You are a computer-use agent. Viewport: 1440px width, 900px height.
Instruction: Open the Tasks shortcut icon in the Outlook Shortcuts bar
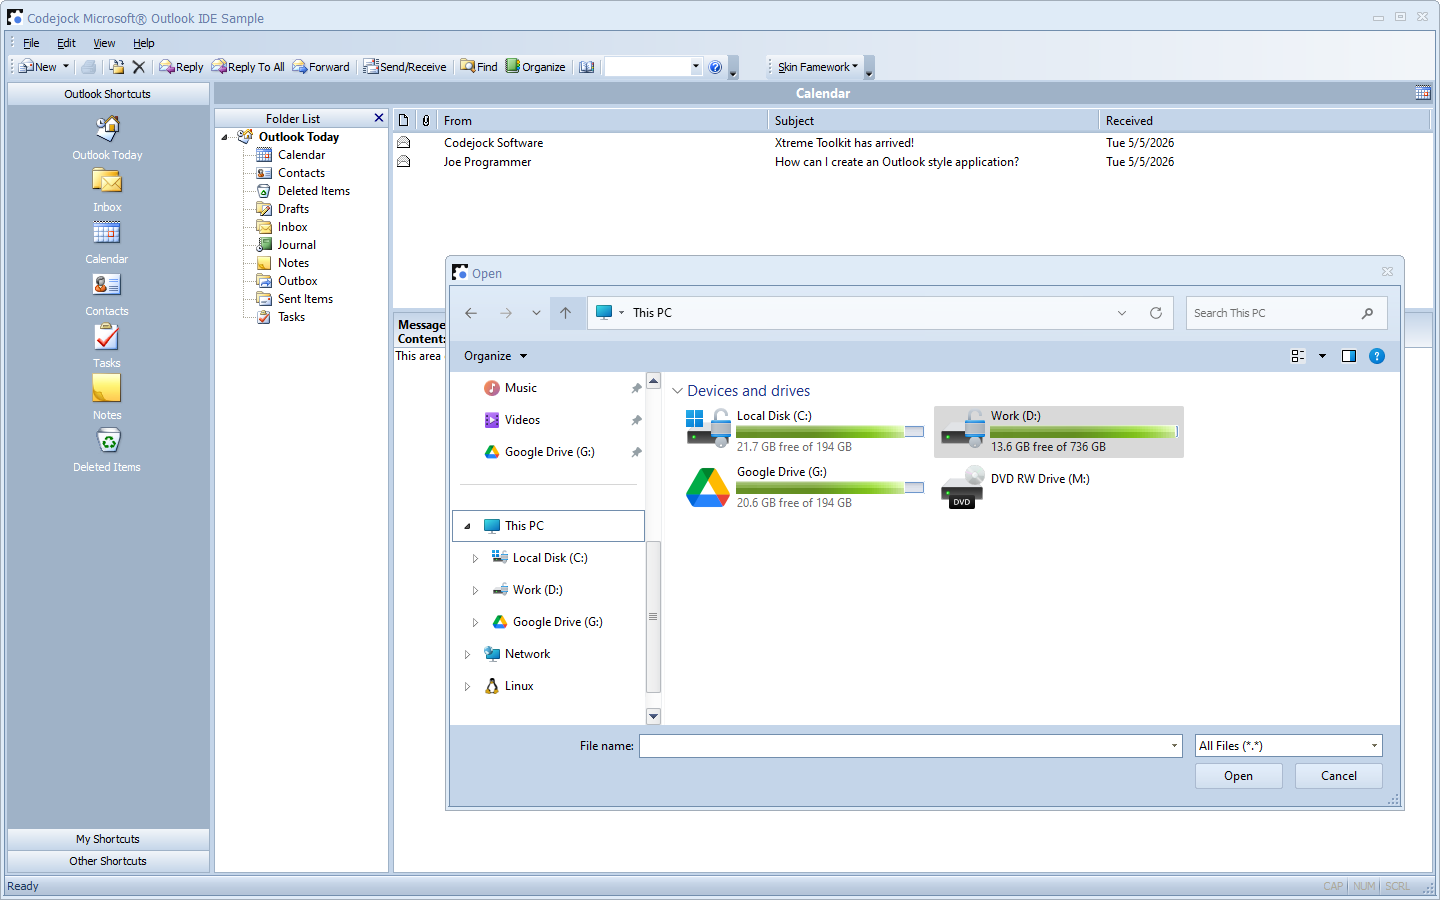point(107,337)
